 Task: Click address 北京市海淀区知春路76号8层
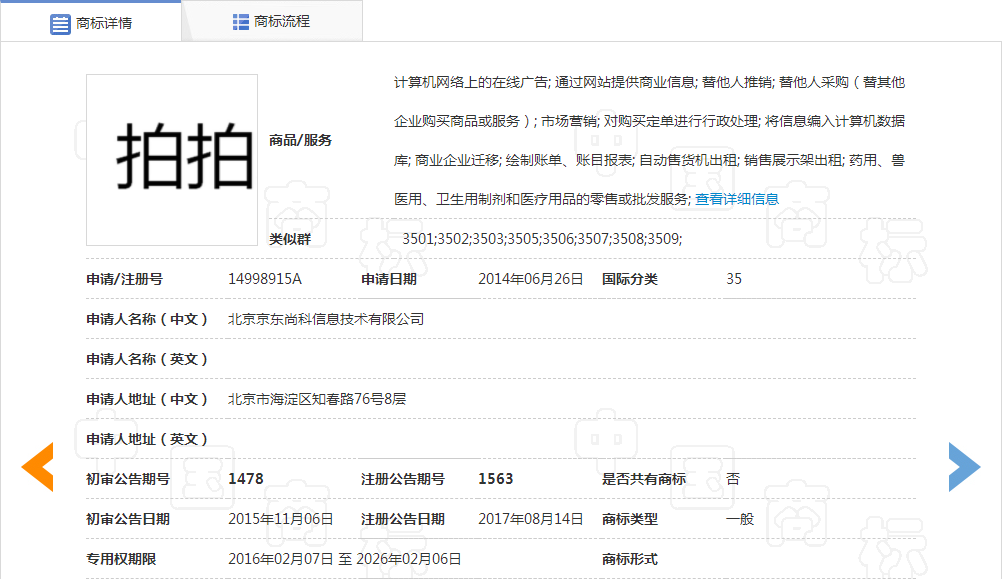tap(317, 399)
